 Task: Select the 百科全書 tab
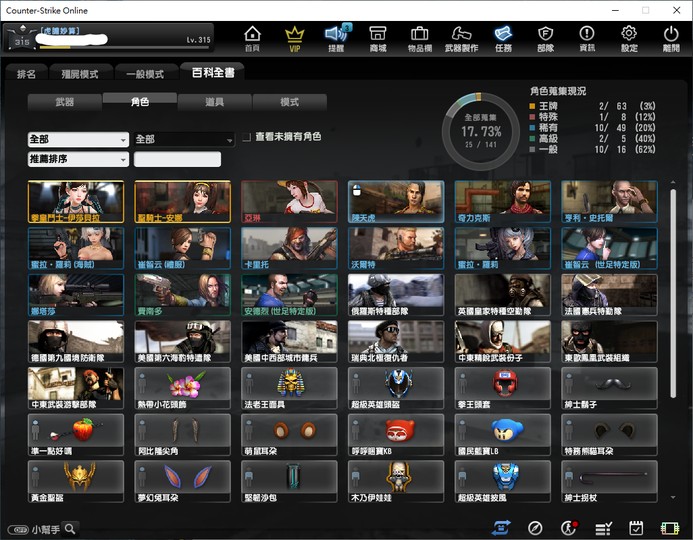click(x=213, y=72)
